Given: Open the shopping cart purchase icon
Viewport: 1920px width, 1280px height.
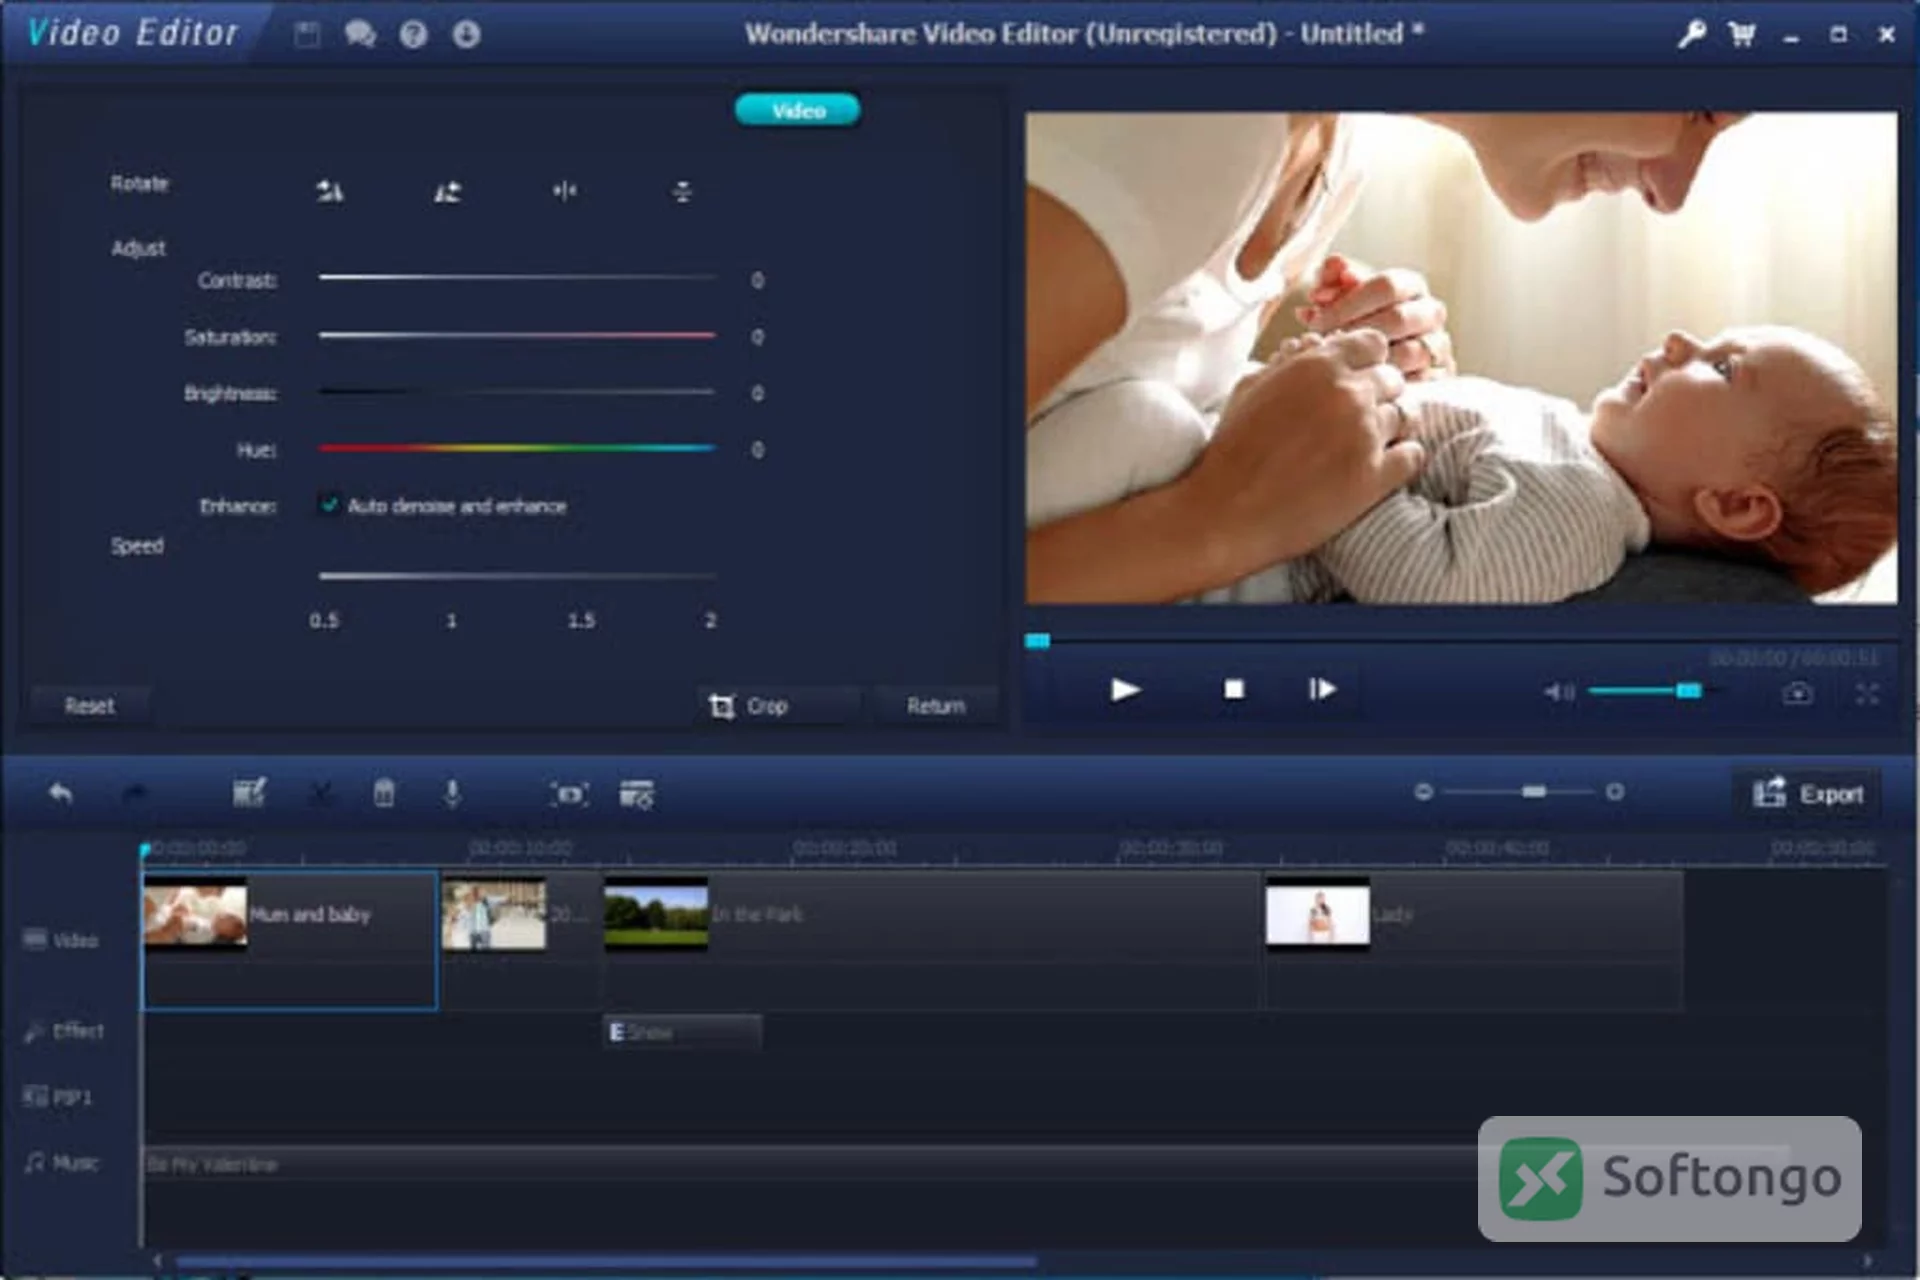Looking at the screenshot, I should tap(1742, 35).
